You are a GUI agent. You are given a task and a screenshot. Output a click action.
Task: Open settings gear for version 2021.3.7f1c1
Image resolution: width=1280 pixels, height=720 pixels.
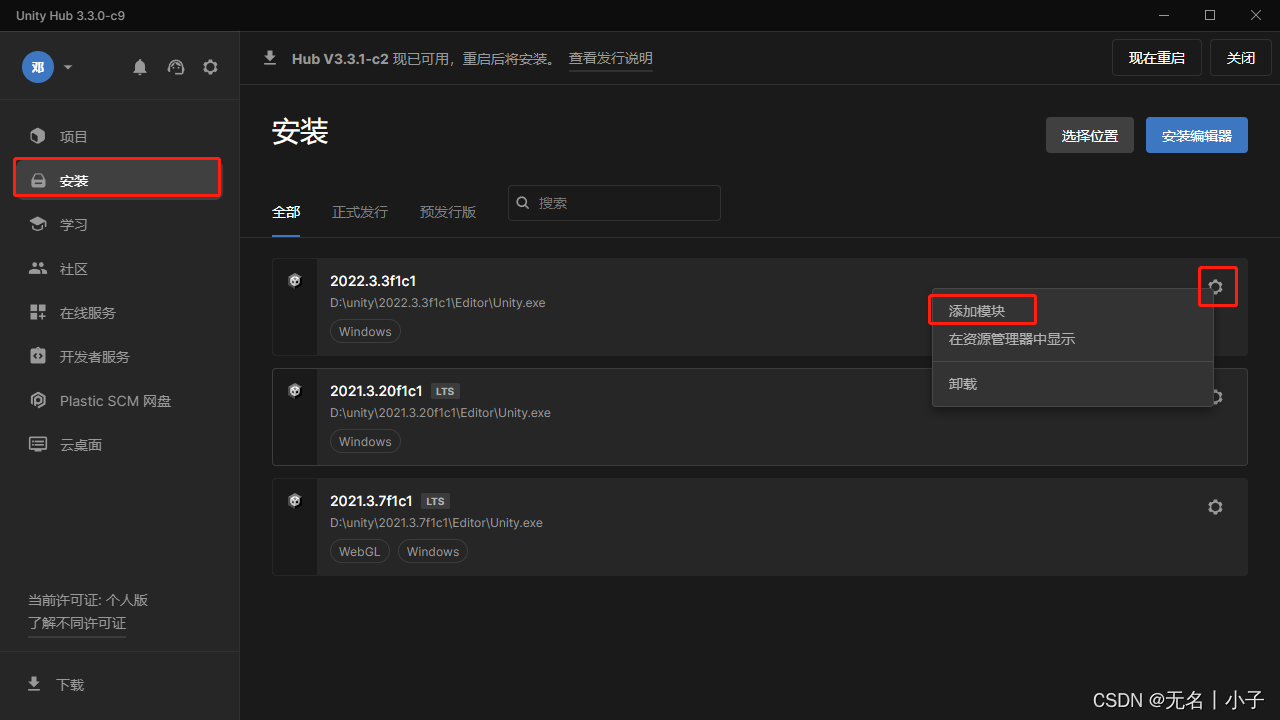click(x=1215, y=507)
